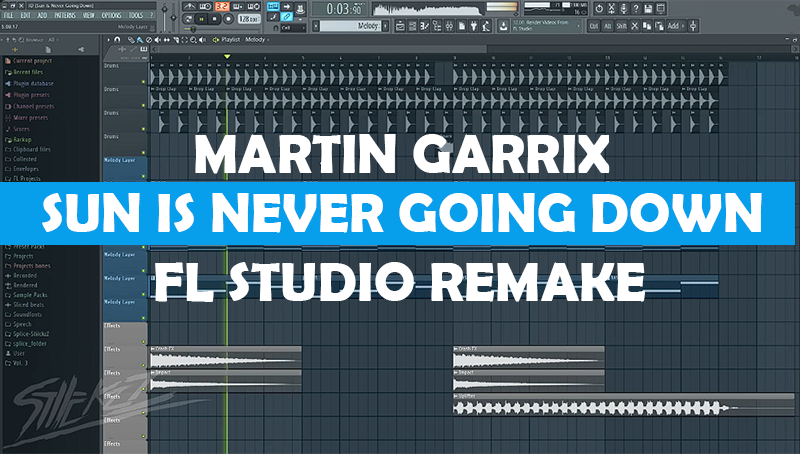Click the microphone recording icon
The image size is (800, 454).
pos(623,9)
